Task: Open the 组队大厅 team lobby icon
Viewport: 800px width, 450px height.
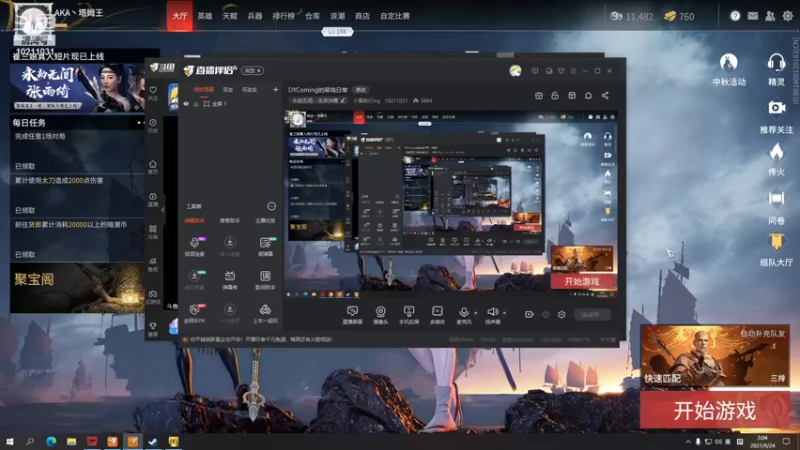Action: pyautogui.click(x=776, y=249)
